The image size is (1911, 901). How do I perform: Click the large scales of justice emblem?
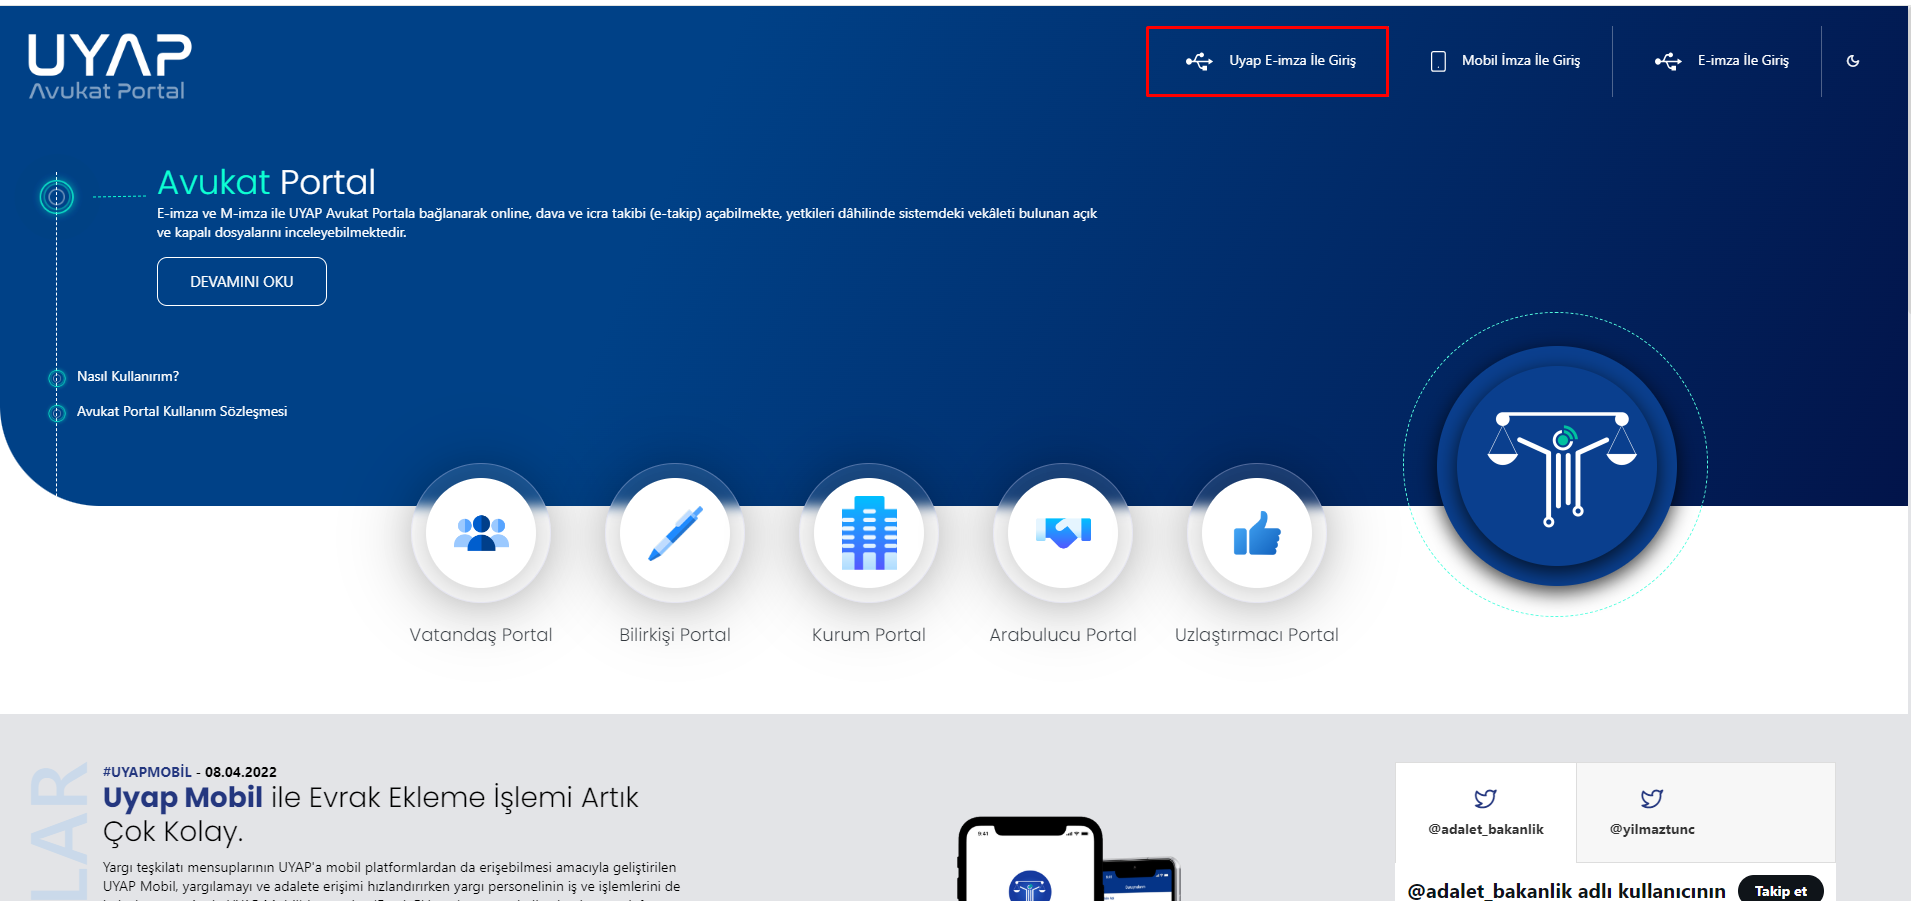[1556, 466]
